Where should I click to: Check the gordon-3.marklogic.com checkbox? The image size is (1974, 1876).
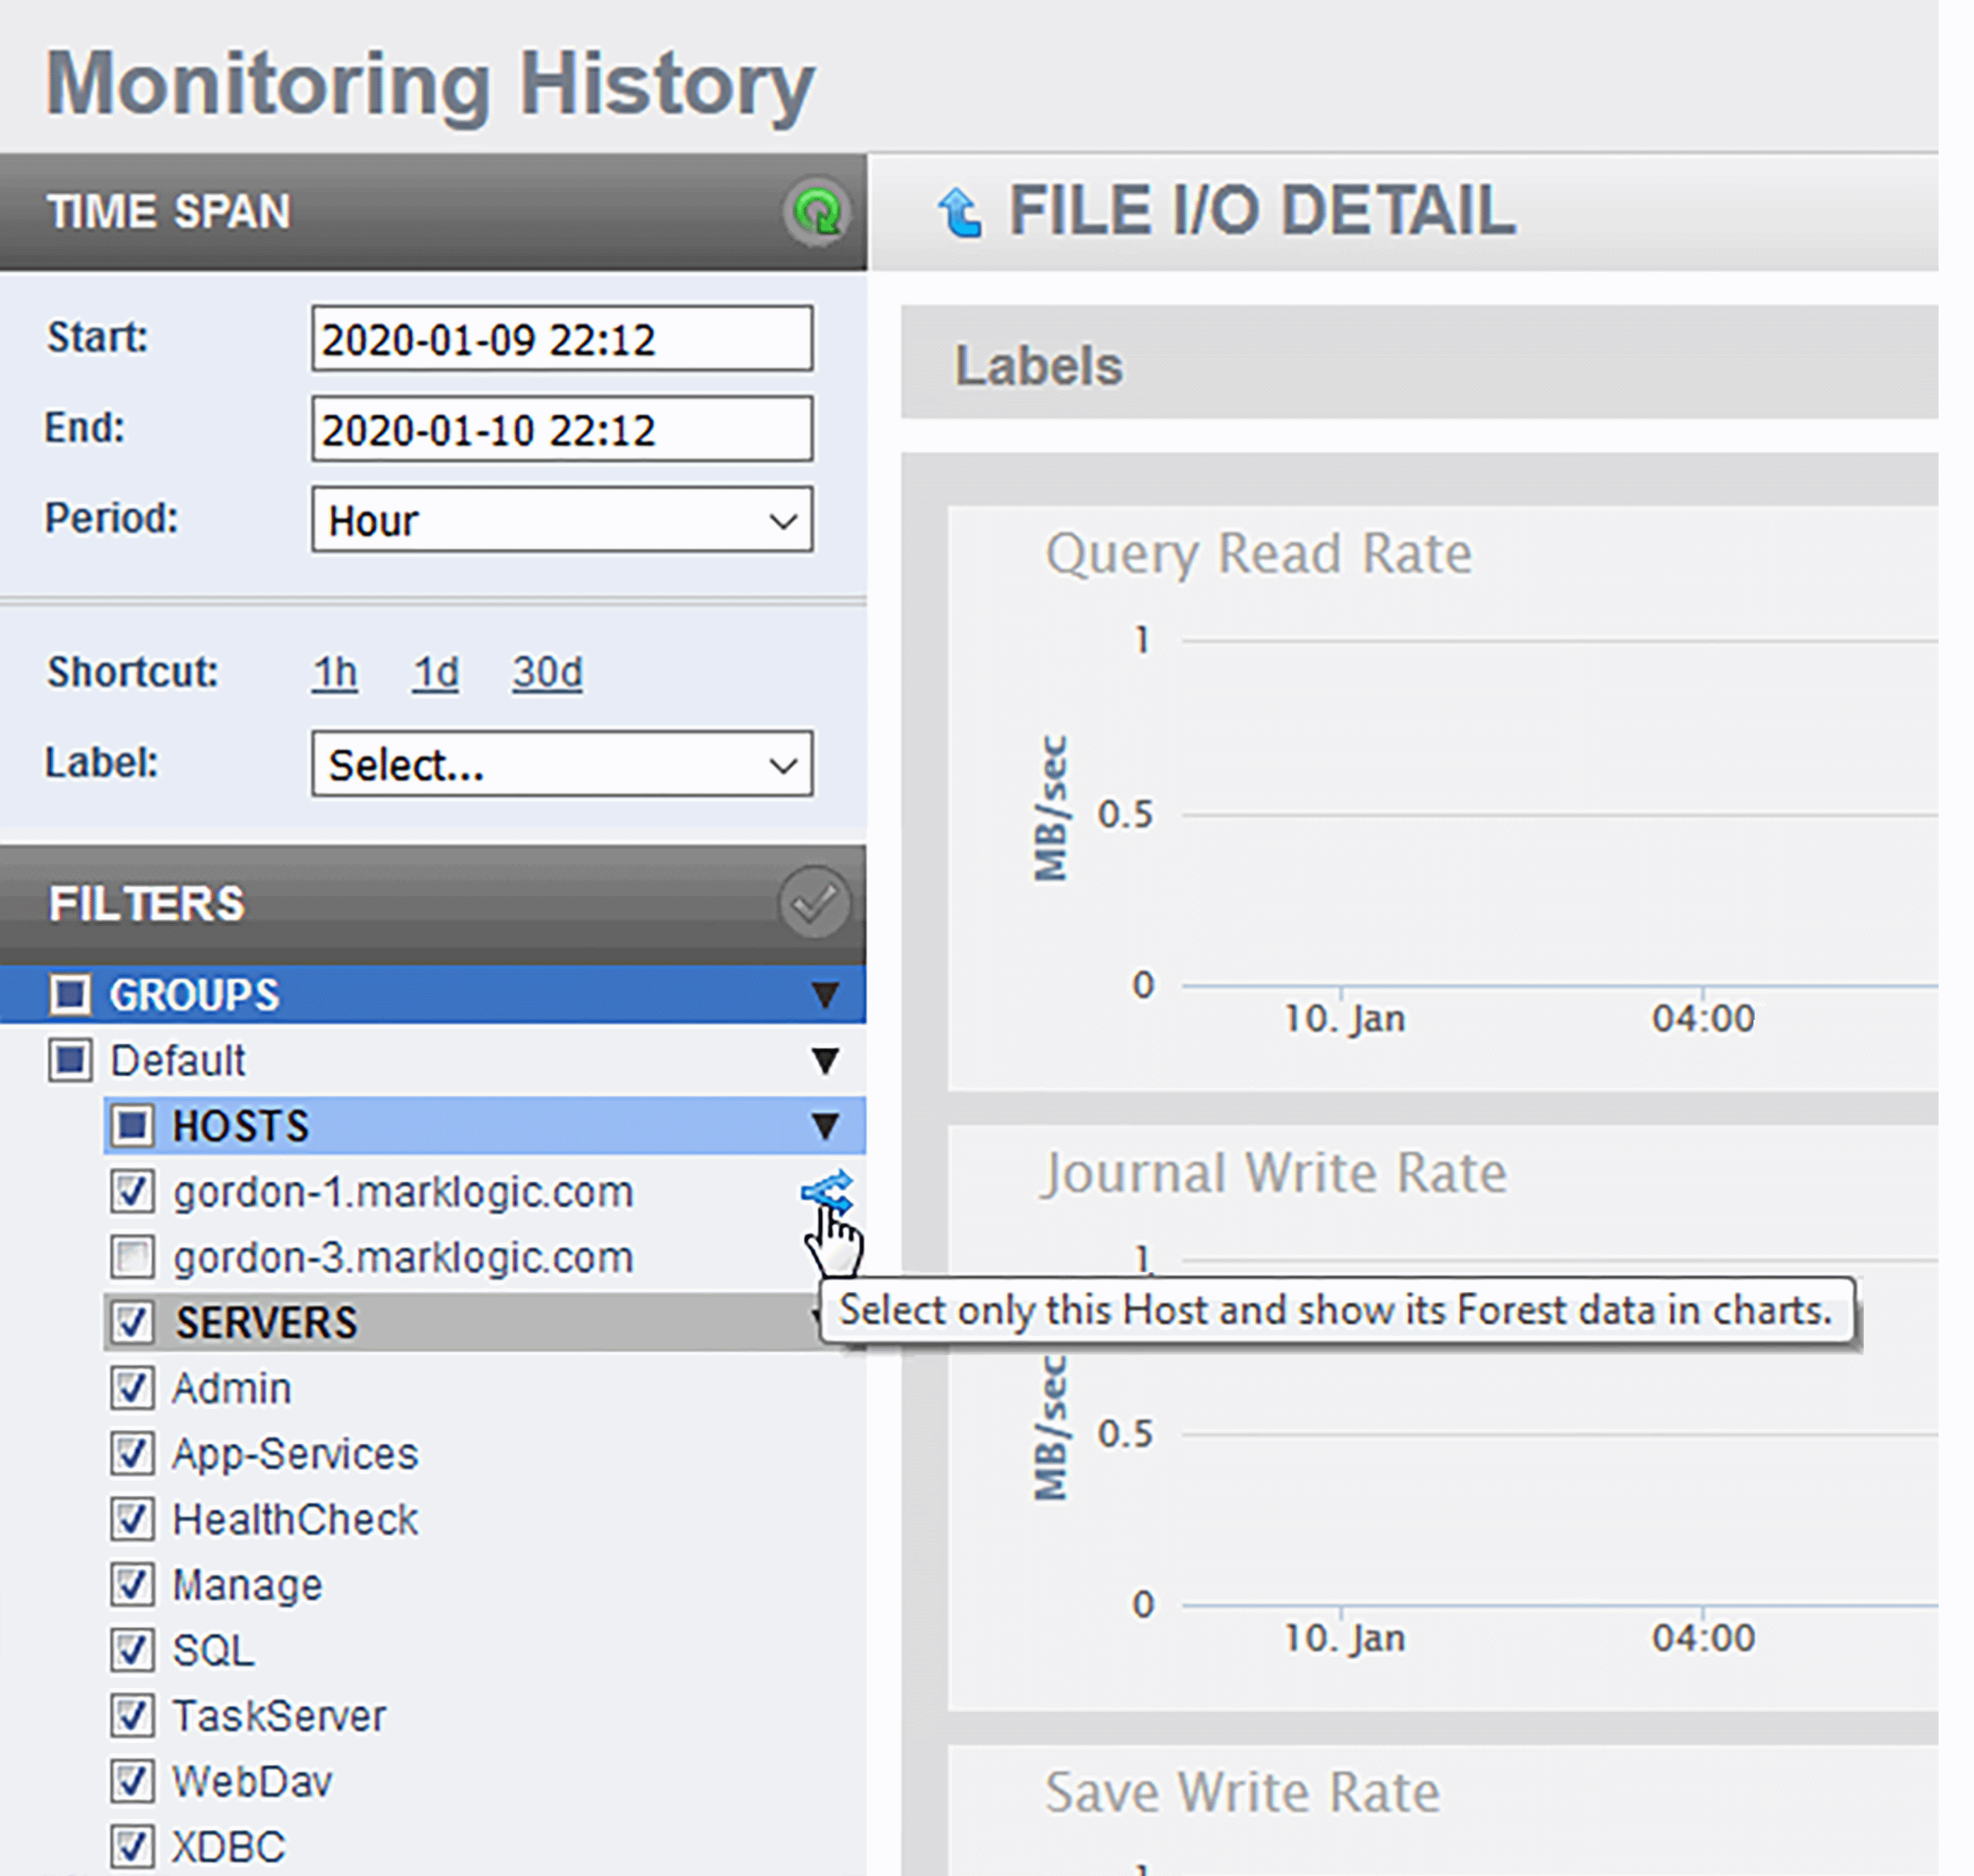(133, 1257)
